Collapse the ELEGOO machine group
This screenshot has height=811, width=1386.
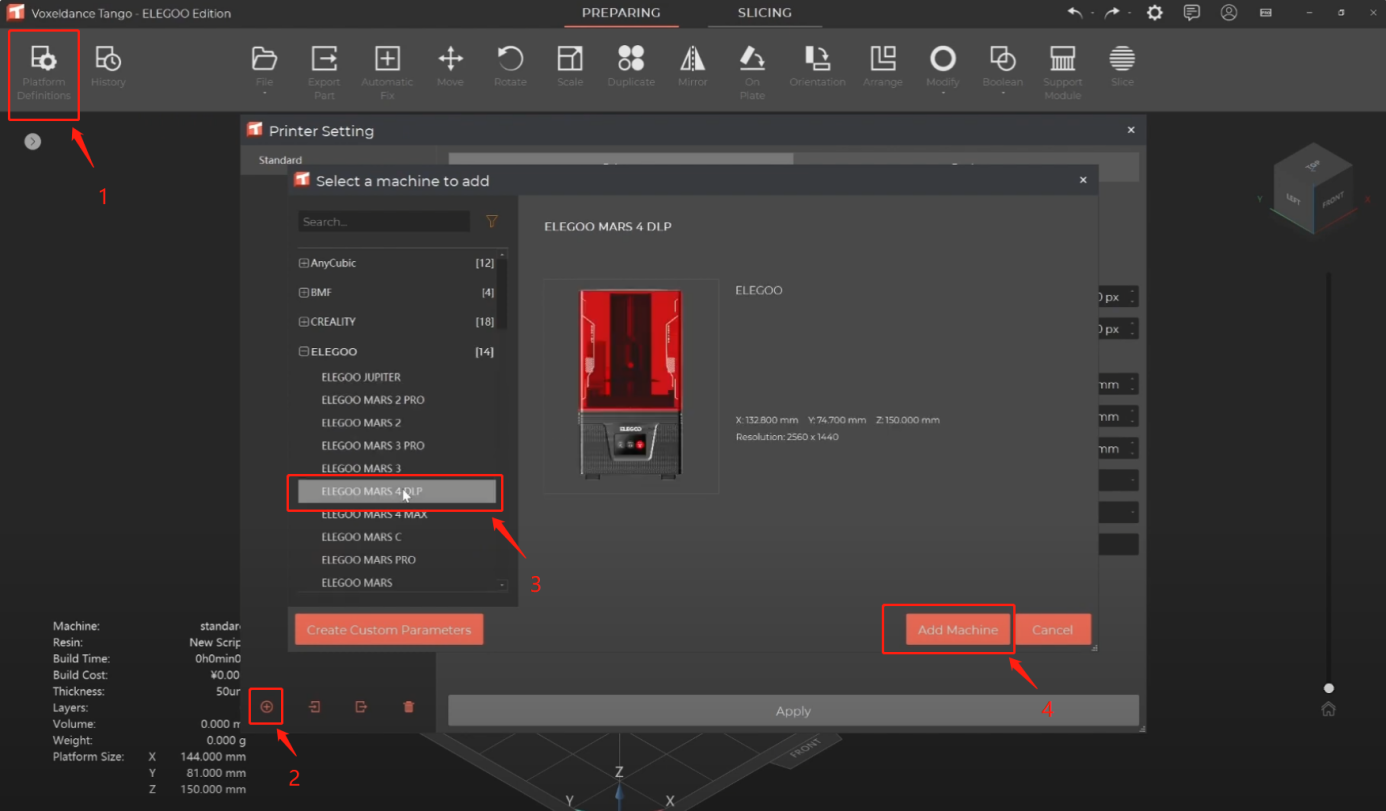tap(304, 352)
